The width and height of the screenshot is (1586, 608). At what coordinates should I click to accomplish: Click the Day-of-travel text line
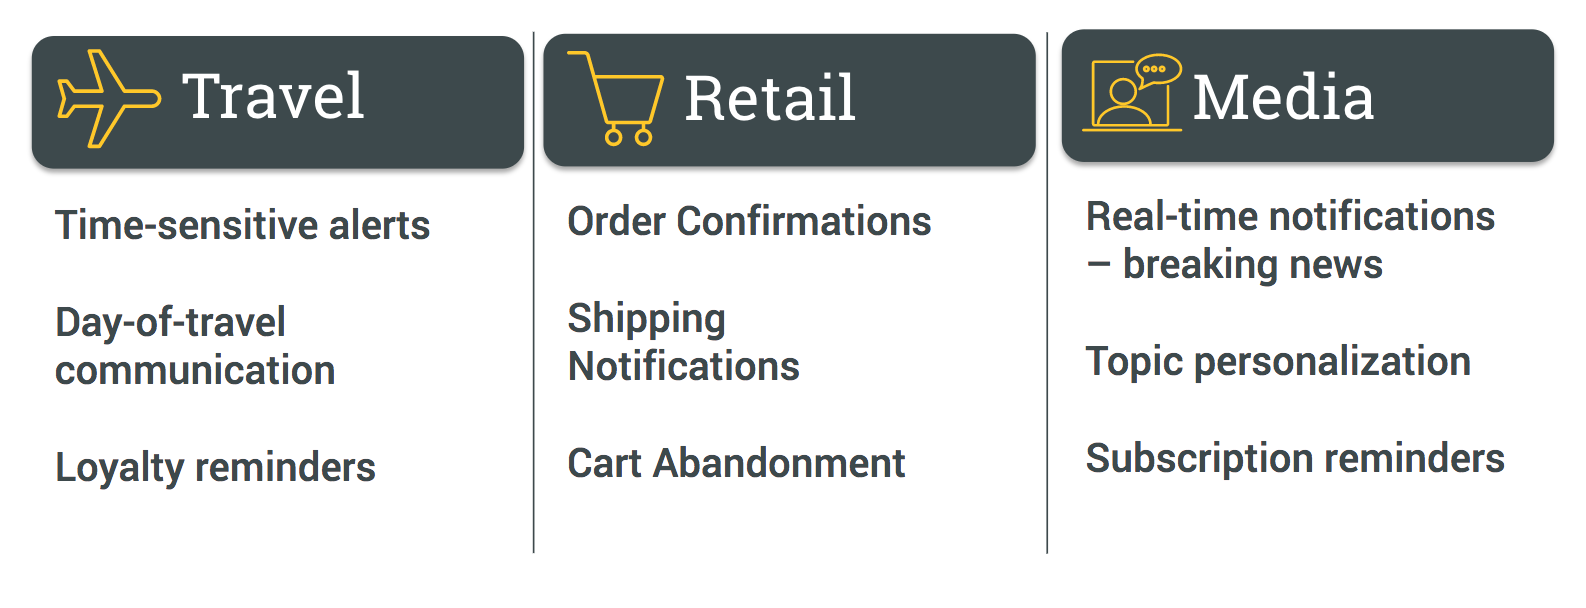tap(170, 322)
